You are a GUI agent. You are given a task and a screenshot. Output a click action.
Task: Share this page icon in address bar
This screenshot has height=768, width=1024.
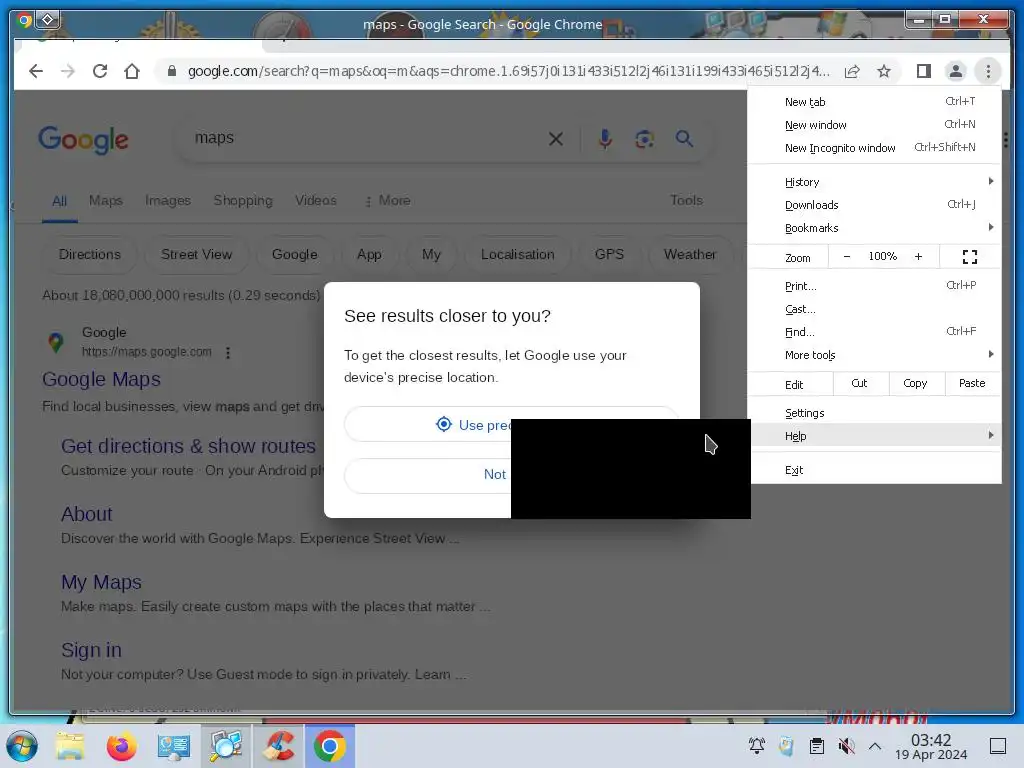pyautogui.click(x=852, y=71)
